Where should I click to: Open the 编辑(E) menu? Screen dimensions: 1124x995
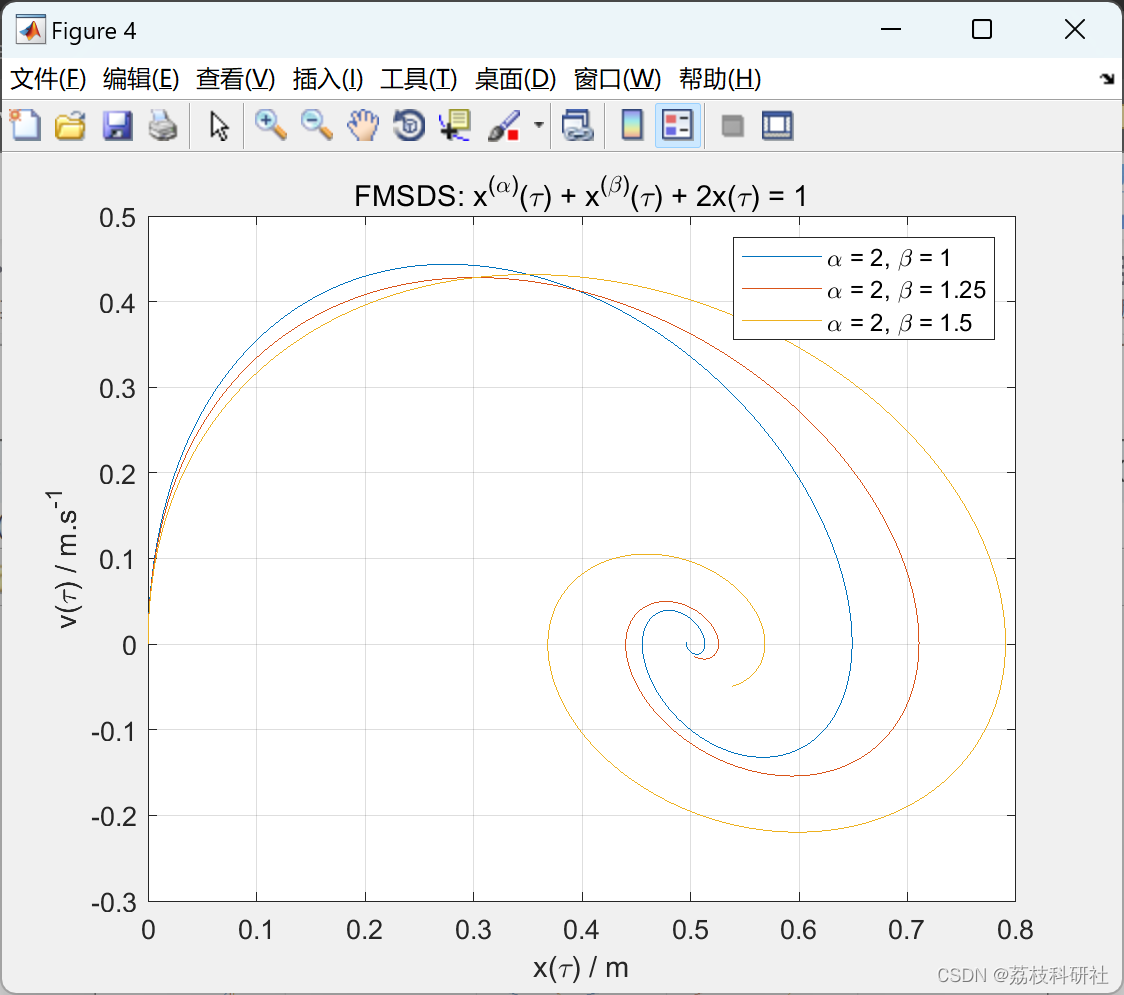[141, 79]
